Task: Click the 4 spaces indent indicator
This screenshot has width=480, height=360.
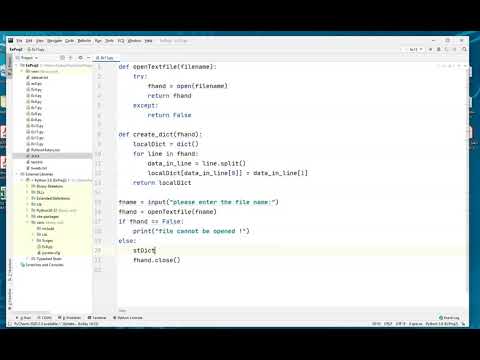Action: (415, 324)
